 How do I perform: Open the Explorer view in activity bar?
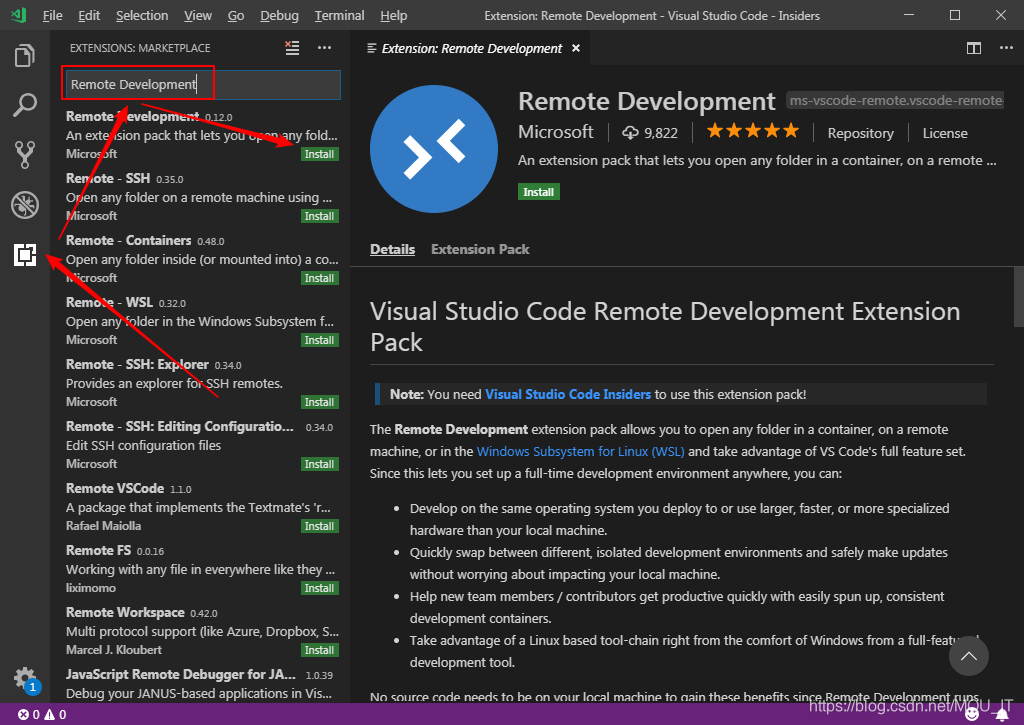[x=25, y=56]
